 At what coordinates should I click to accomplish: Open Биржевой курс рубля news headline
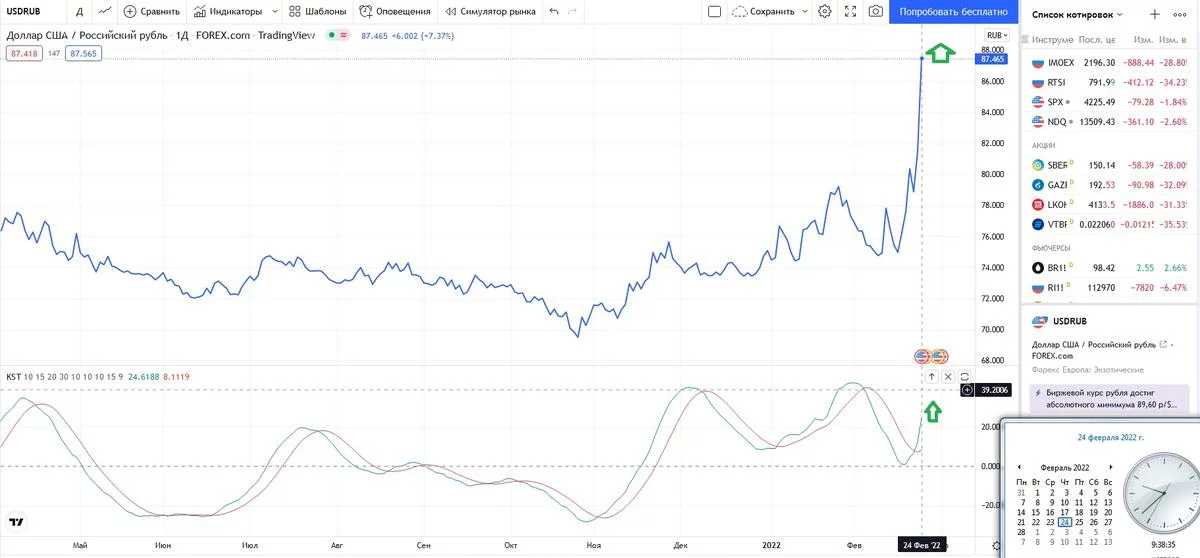(x=1109, y=398)
